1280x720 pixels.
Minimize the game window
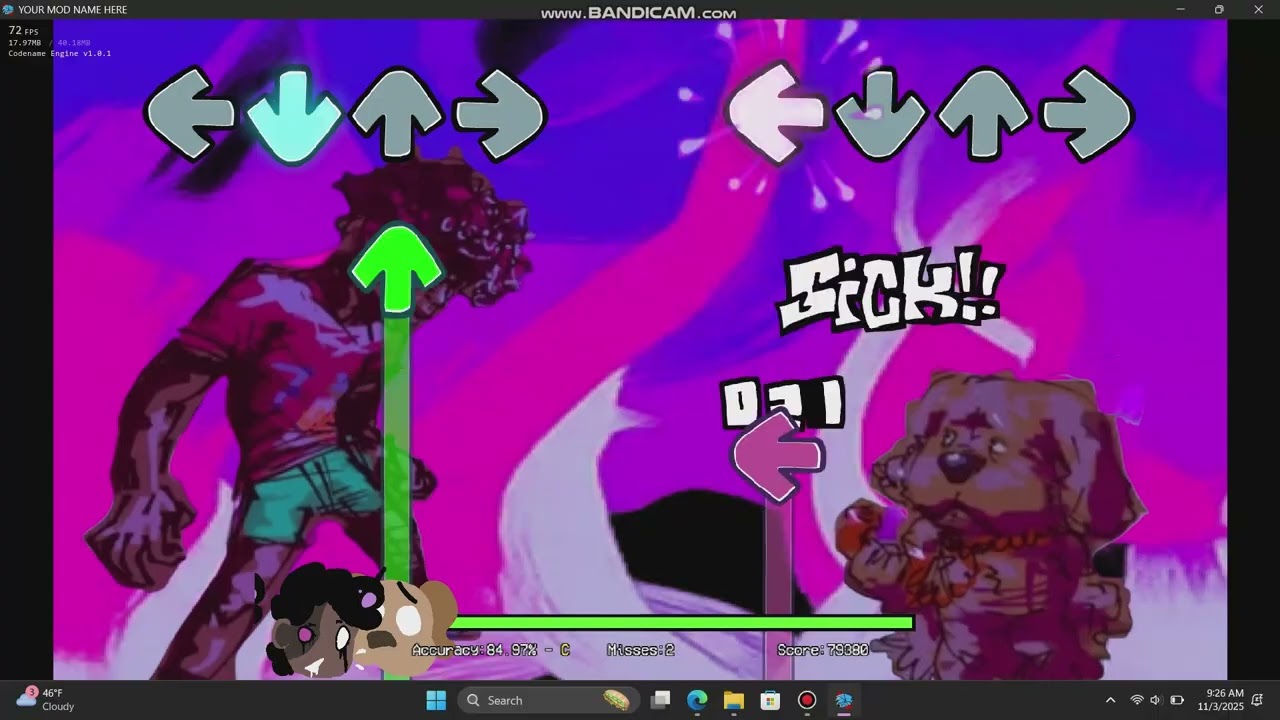1180,9
